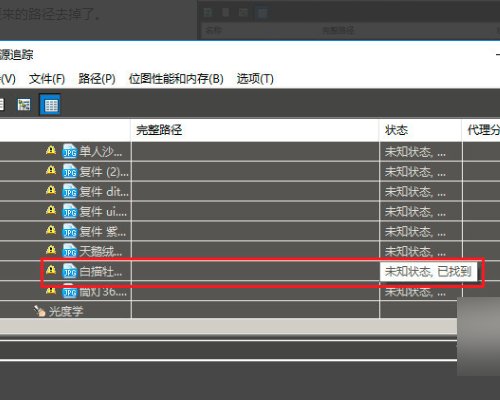Viewport: 500px width, 400px height.
Task: Click the JPG icon of 单人沙
Action: coord(70,151)
